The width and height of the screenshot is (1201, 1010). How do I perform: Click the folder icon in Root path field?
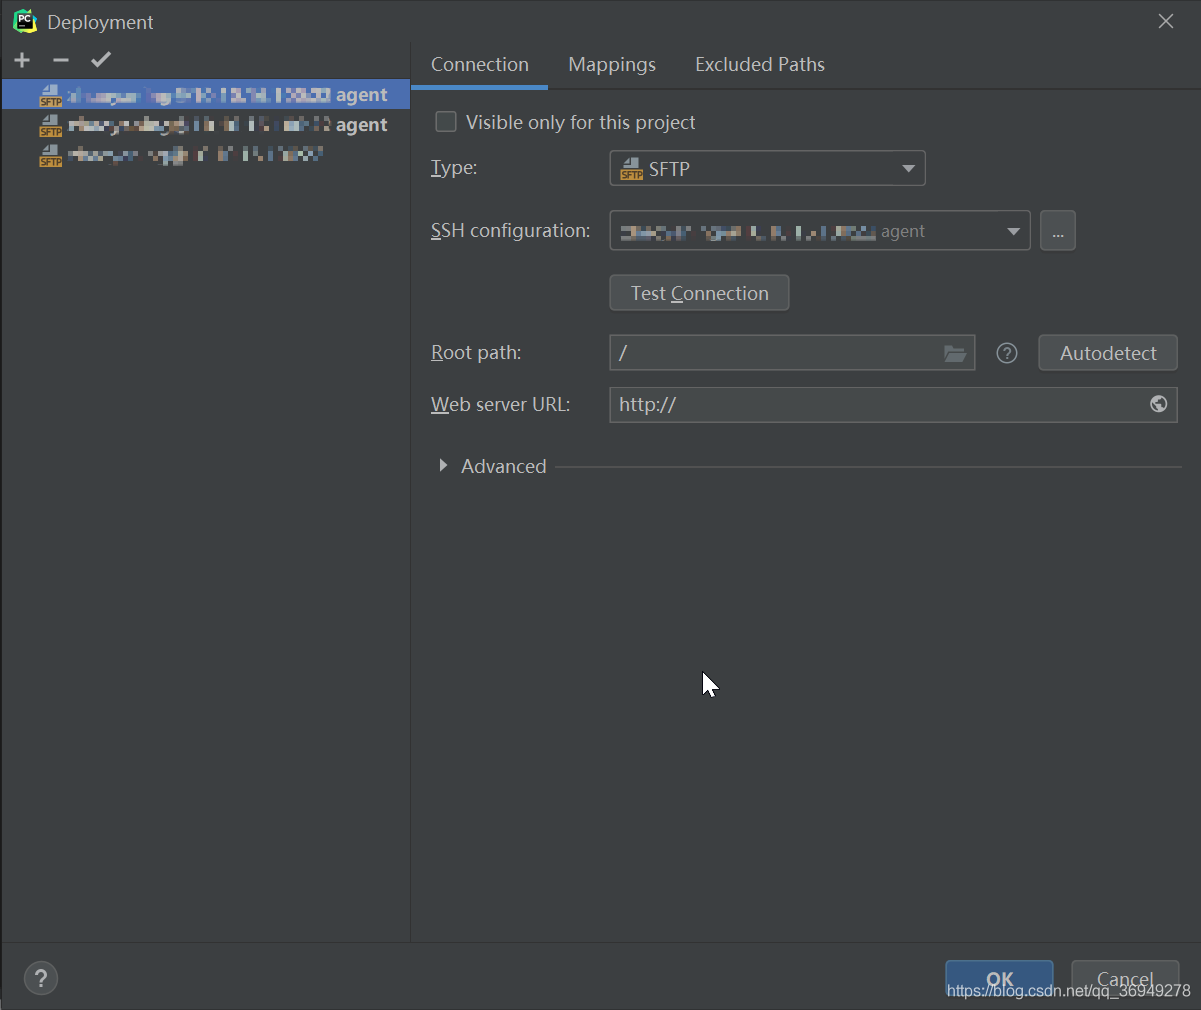point(955,354)
